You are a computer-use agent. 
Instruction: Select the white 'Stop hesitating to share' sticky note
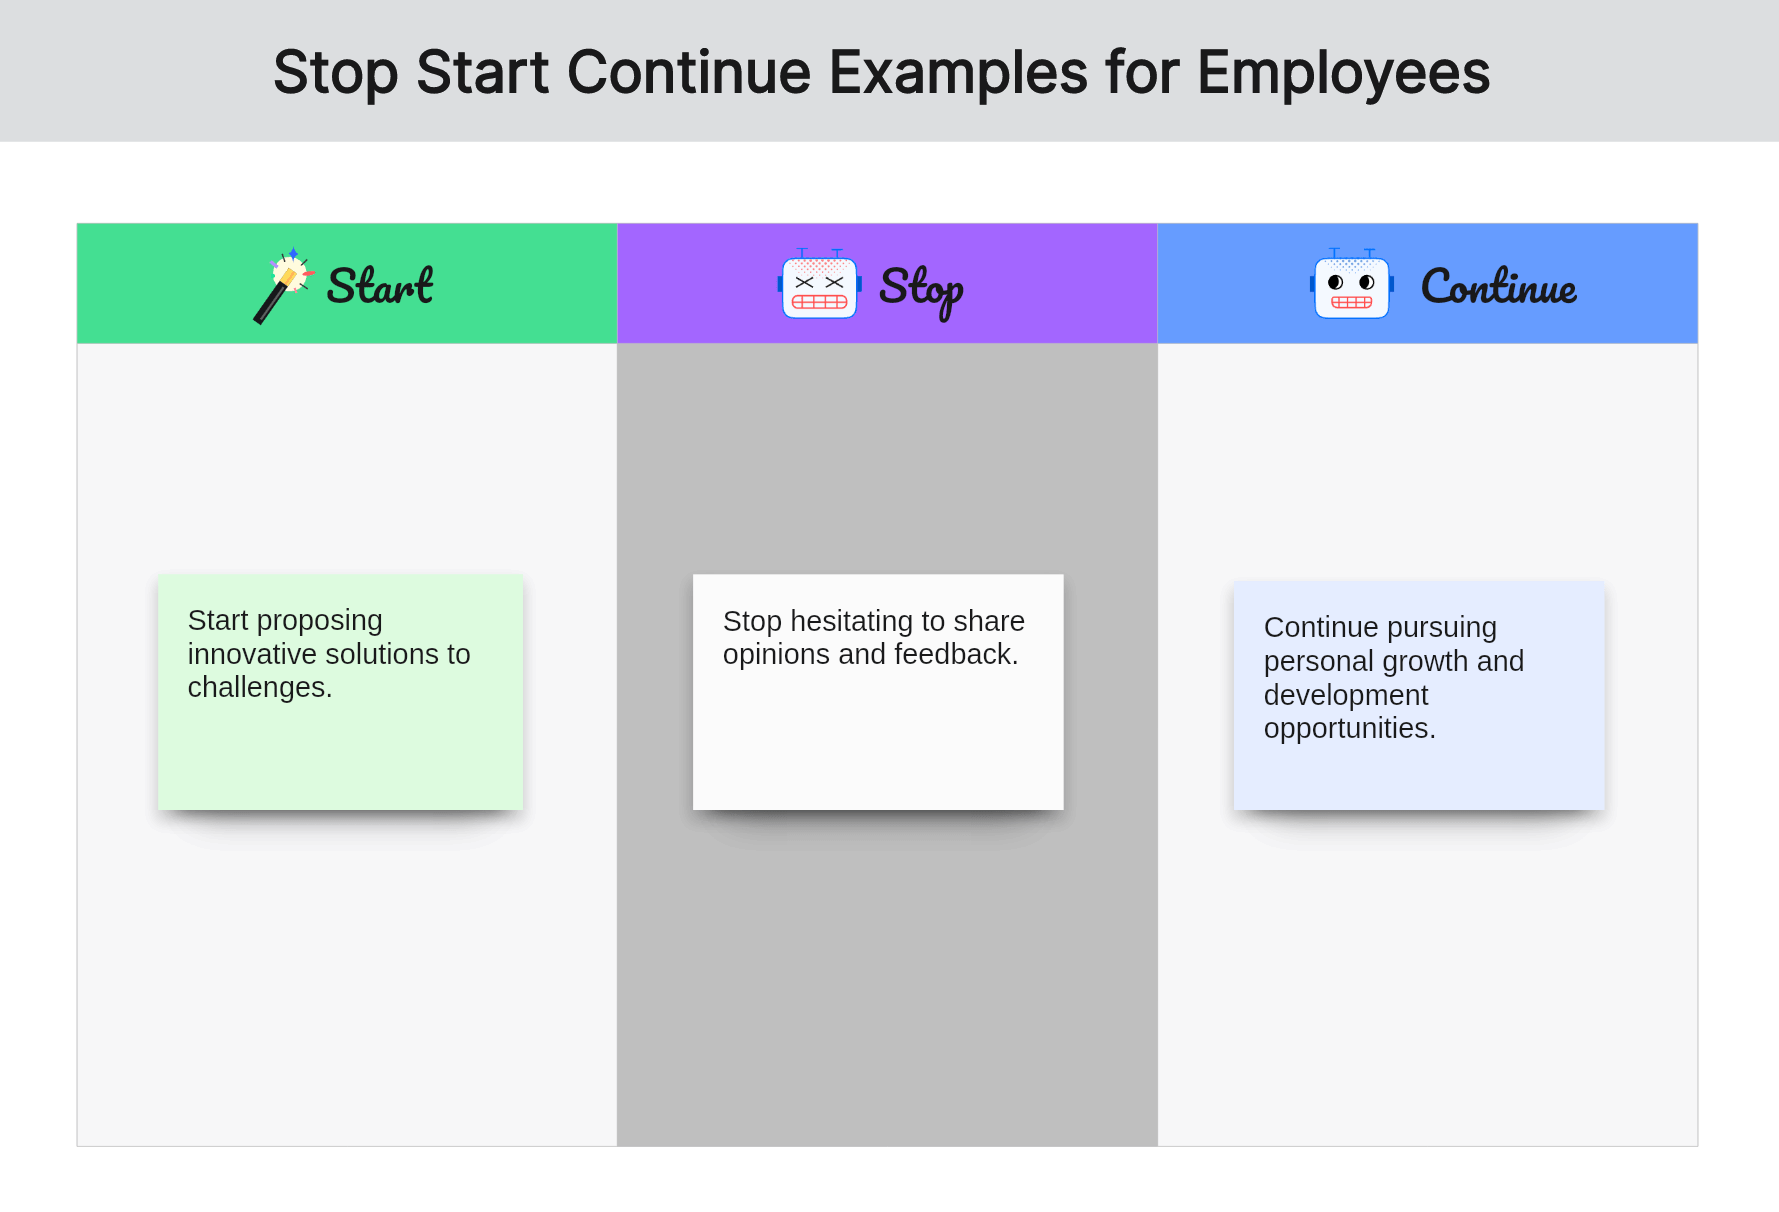click(x=878, y=692)
